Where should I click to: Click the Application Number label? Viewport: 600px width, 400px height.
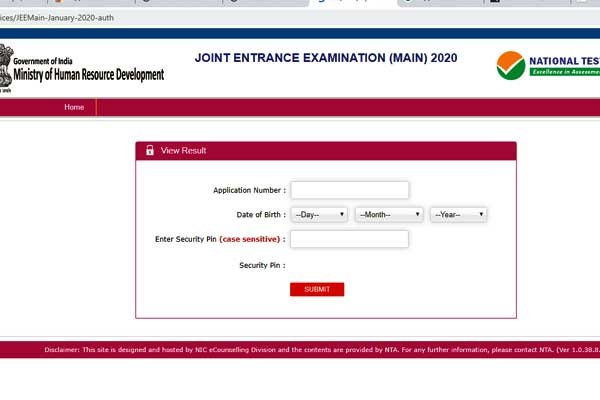click(249, 190)
